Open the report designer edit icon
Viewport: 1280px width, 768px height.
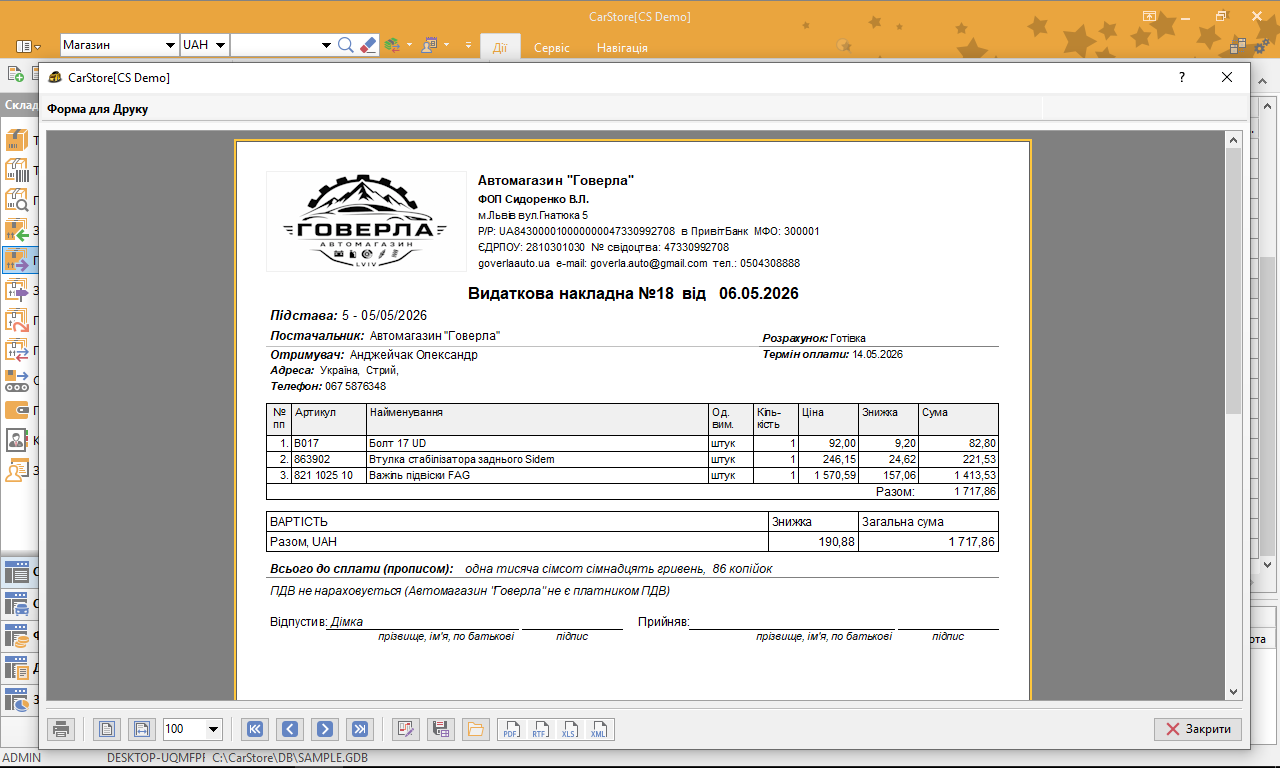click(405, 729)
